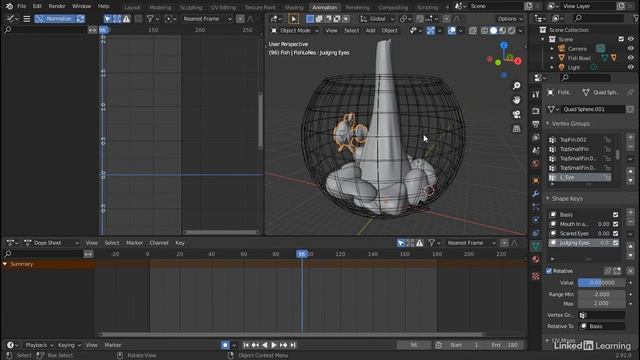
Task: Play the animation forward
Action: click(274, 345)
